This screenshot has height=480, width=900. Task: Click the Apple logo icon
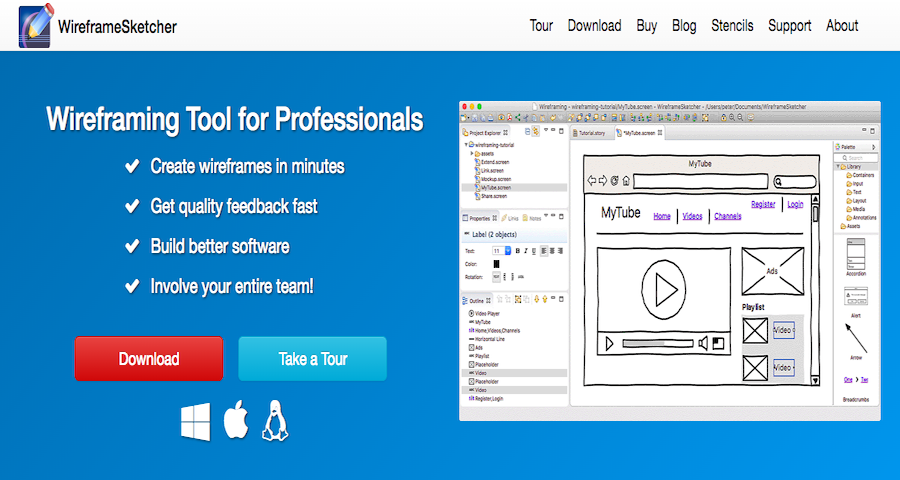click(x=236, y=420)
